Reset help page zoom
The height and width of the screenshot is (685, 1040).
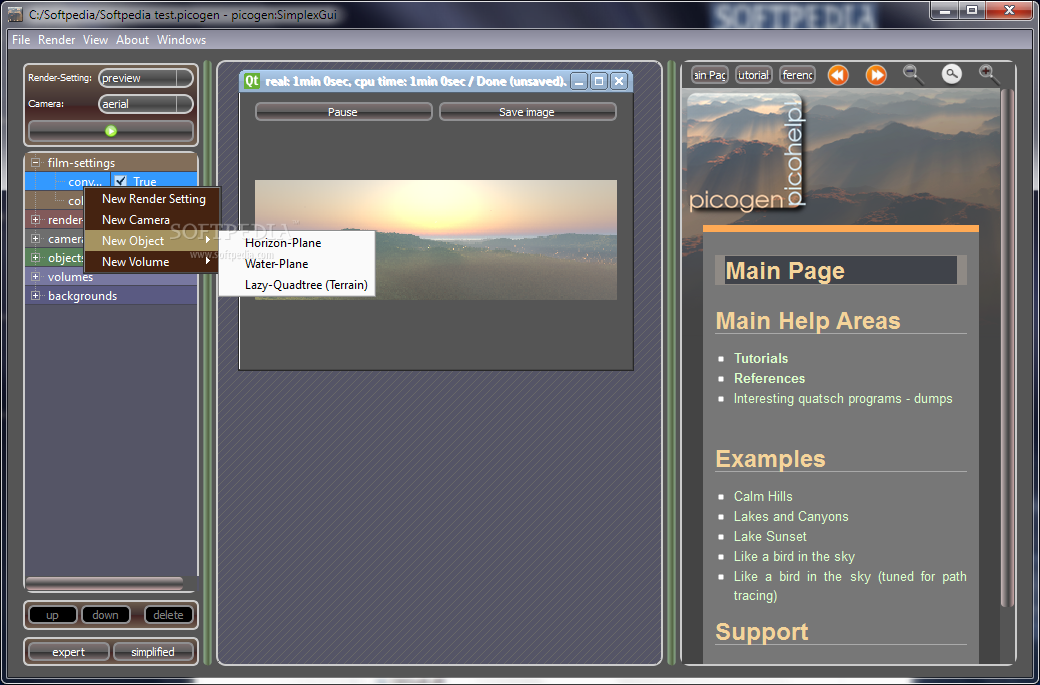pos(952,74)
